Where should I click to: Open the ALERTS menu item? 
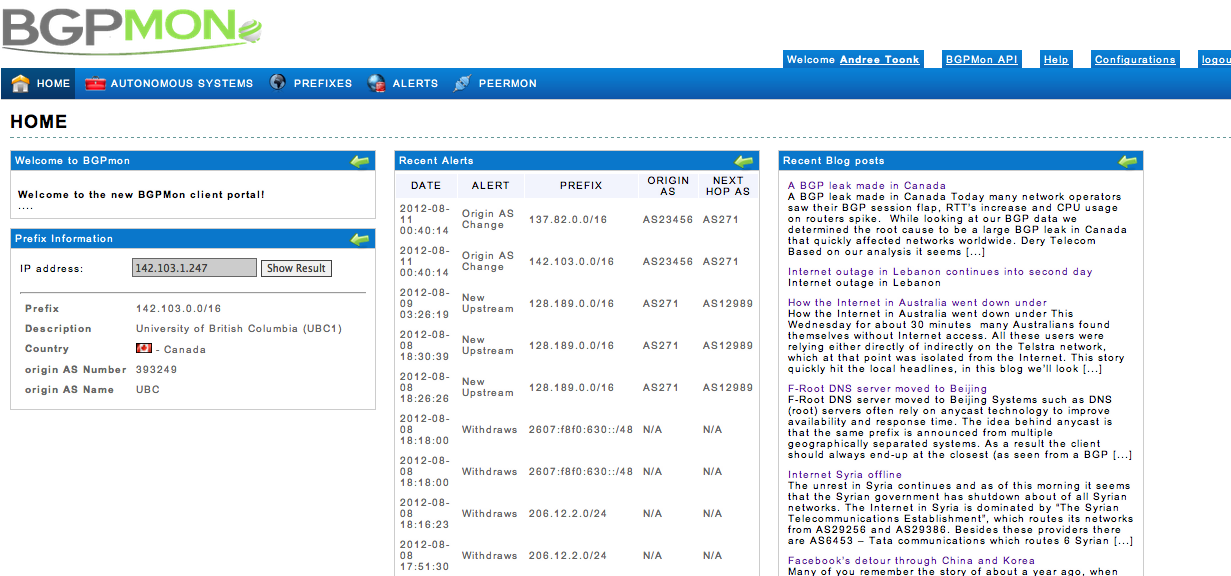click(x=414, y=83)
